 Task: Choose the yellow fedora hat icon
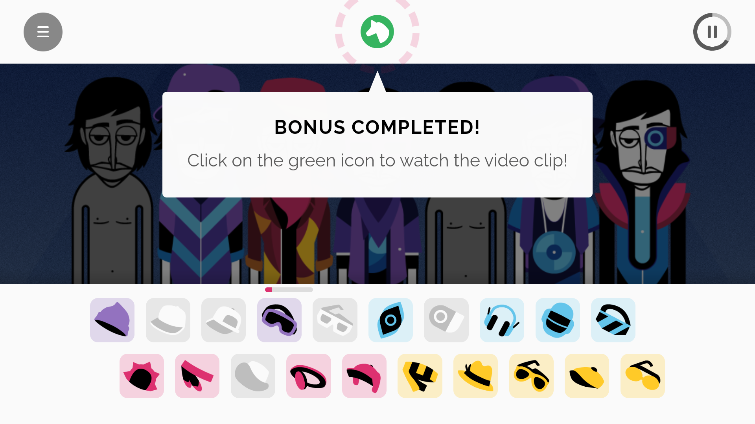(x=475, y=376)
